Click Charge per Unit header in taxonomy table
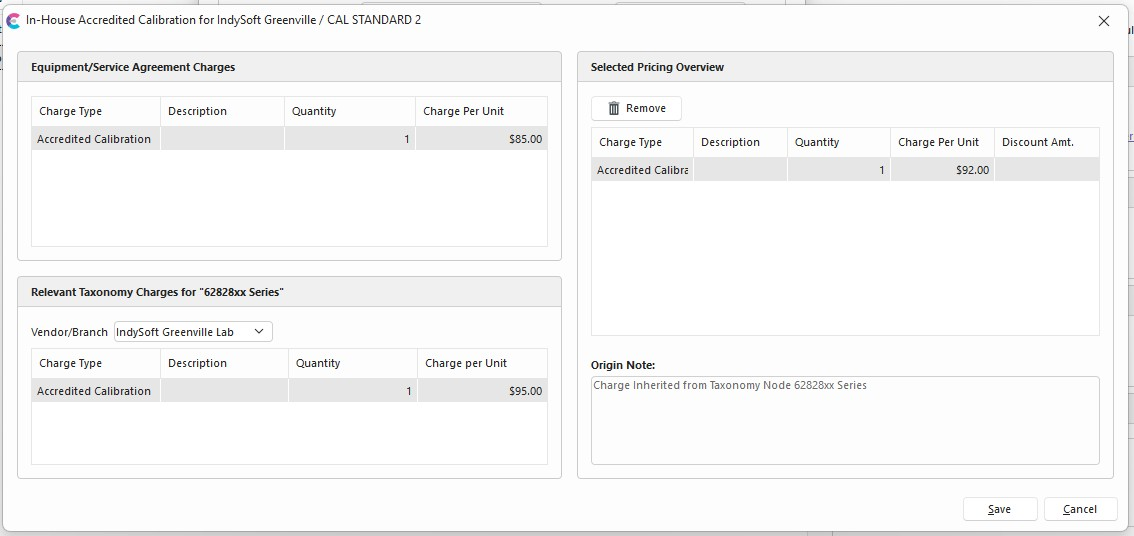The height and width of the screenshot is (536, 1134). pyautogui.click(x=481, y=363)
